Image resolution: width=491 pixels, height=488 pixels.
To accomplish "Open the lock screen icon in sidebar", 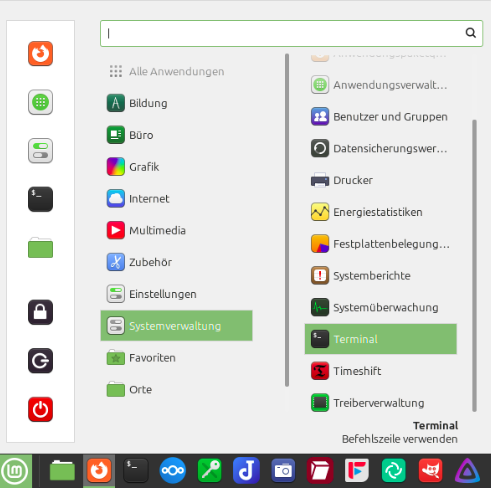I will [x=40, y=312].
